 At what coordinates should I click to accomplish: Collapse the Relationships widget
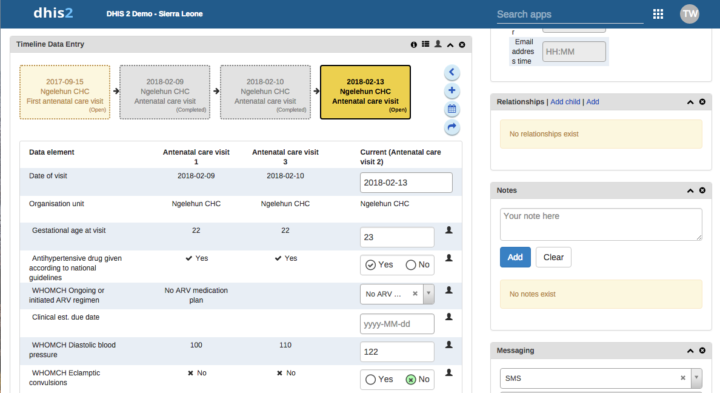pos(690,102)
